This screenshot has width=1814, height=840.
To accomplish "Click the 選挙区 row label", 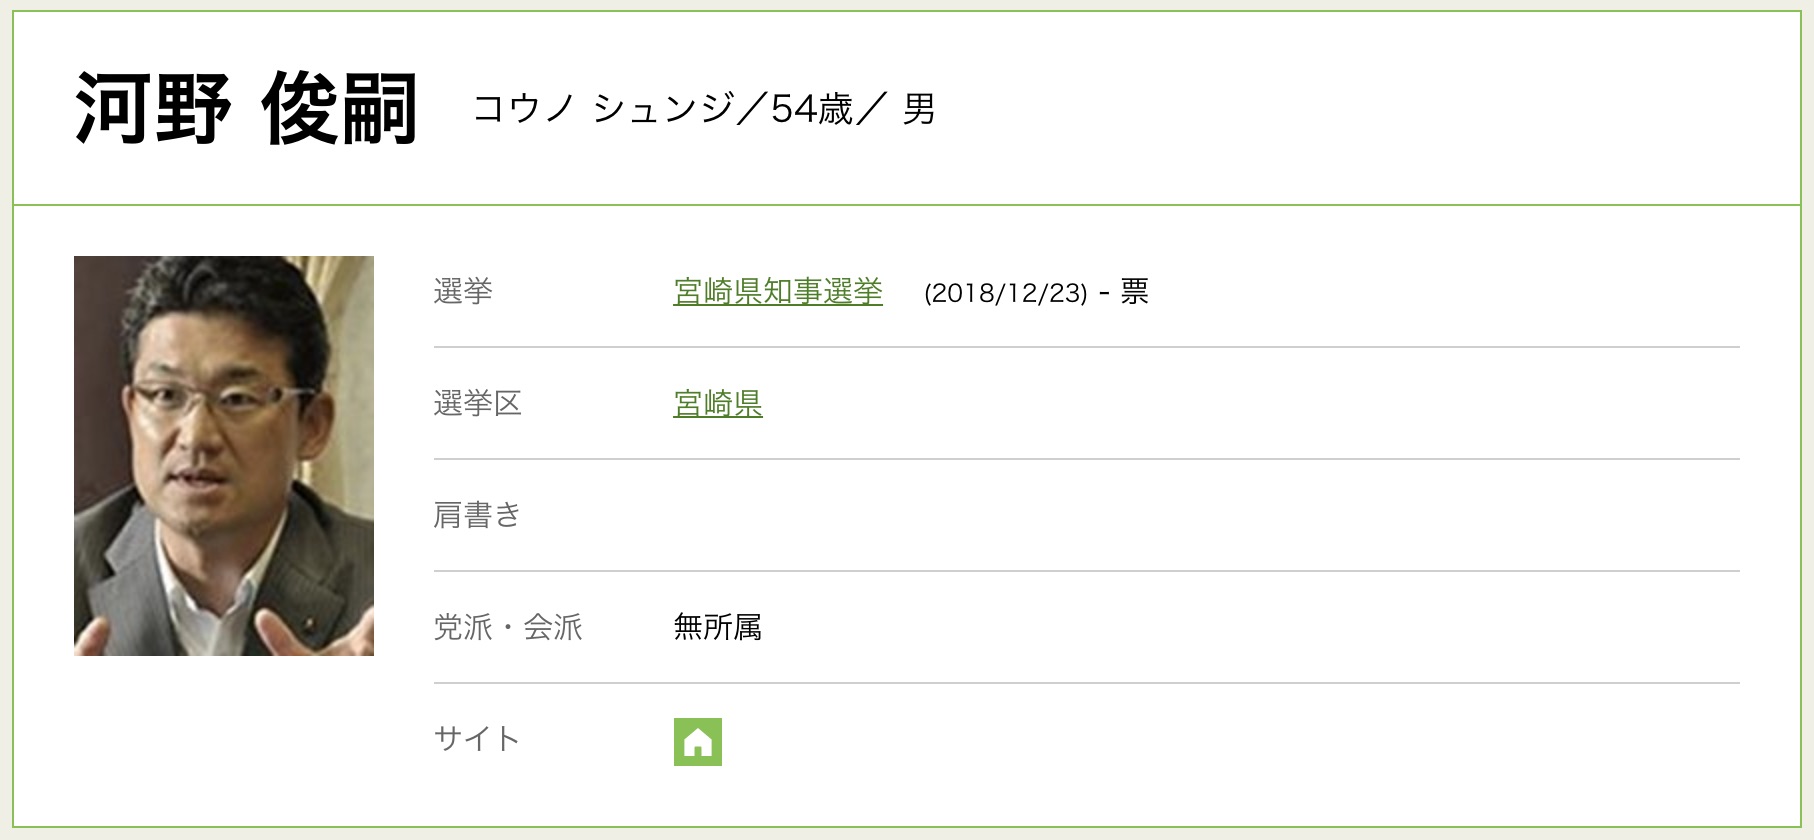I will [x=478, y=404].
